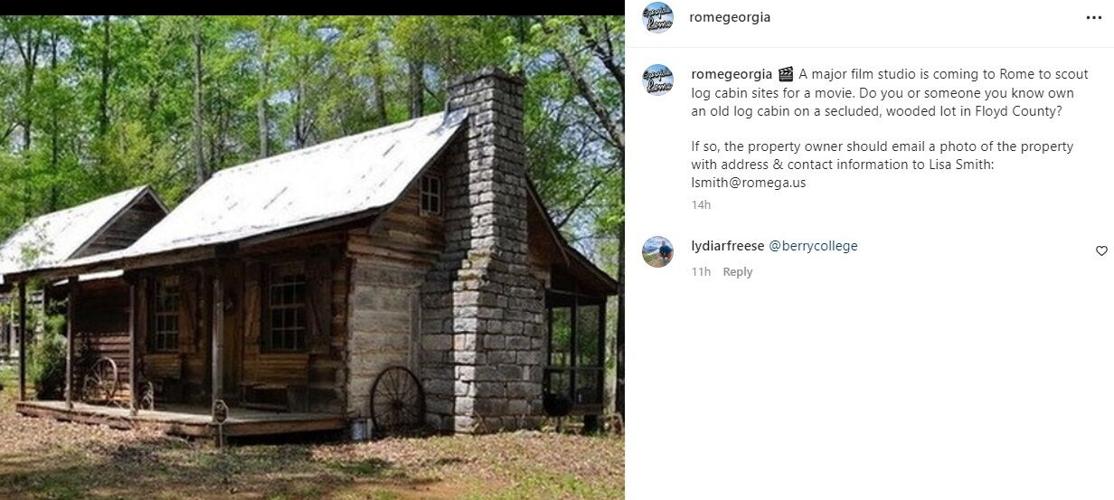This screenshot has height=500, width=1114.
Task: Click the paragraph about emailing Lisa Smith
Action: pos(882,165)
